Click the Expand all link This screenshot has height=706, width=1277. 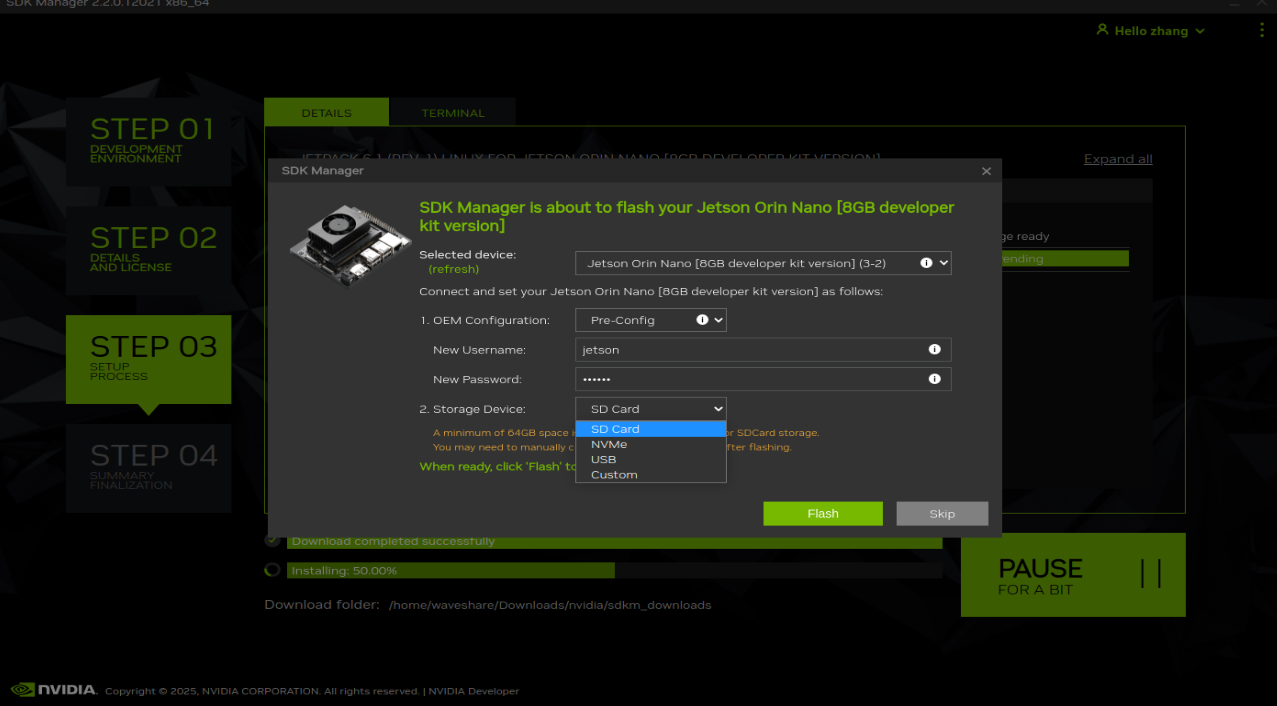tap(1118, 159)
